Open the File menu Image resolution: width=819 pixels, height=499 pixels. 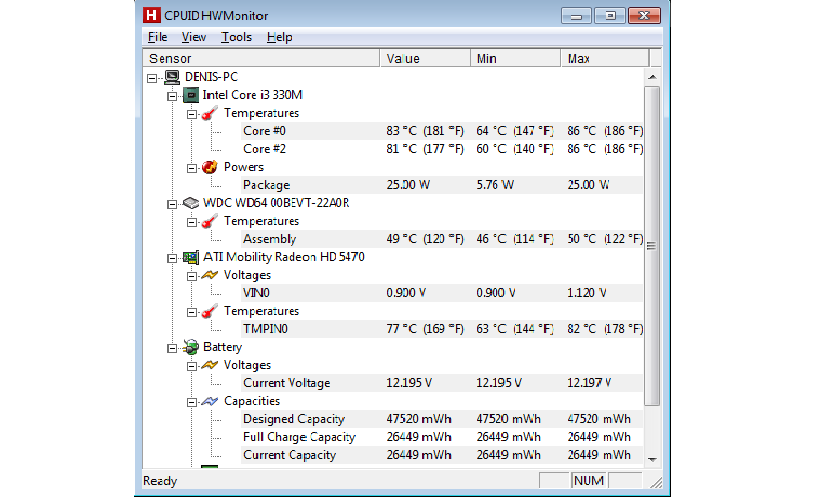[157, 37]
